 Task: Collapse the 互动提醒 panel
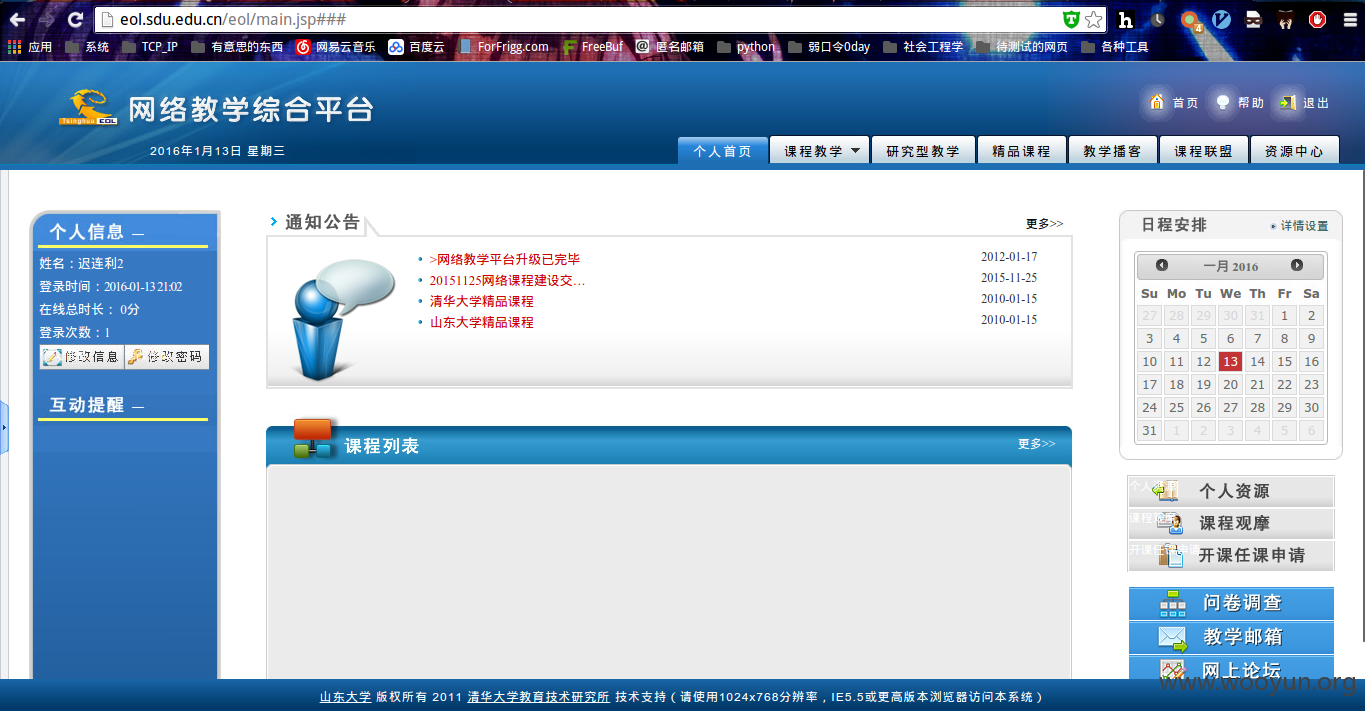click(x=138, y=407)
